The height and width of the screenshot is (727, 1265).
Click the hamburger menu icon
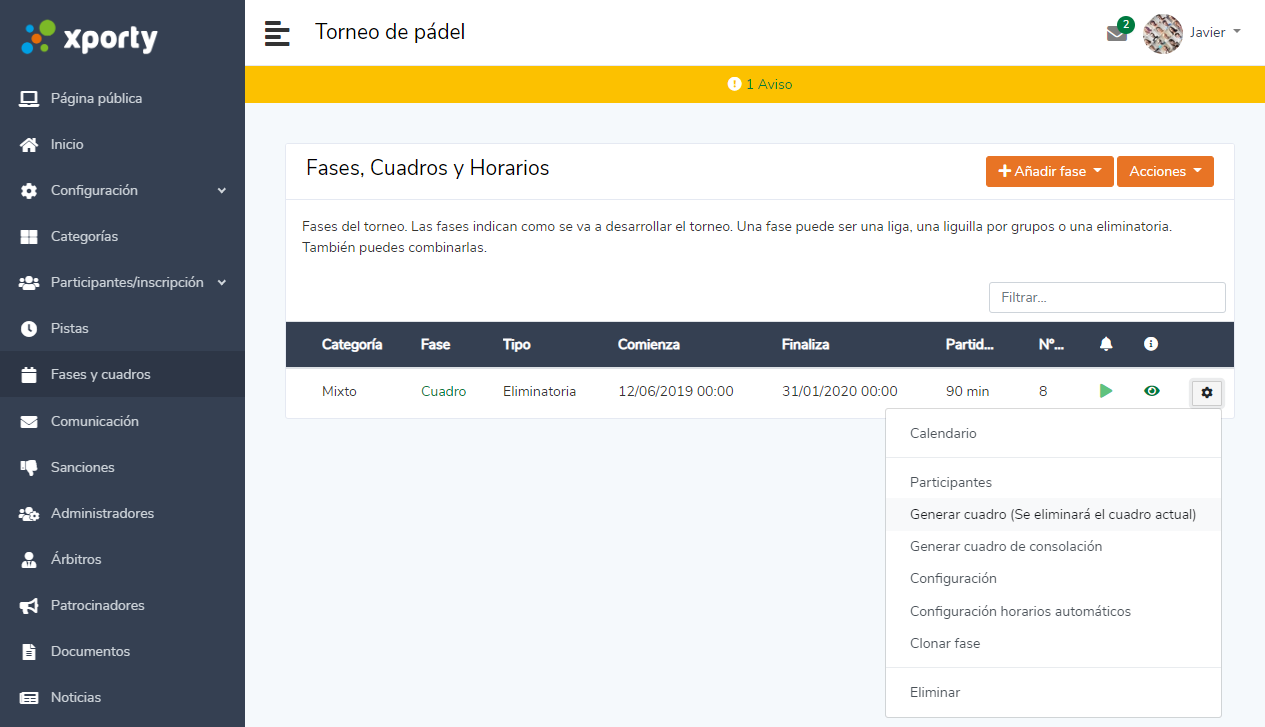(x=277, y=33)
